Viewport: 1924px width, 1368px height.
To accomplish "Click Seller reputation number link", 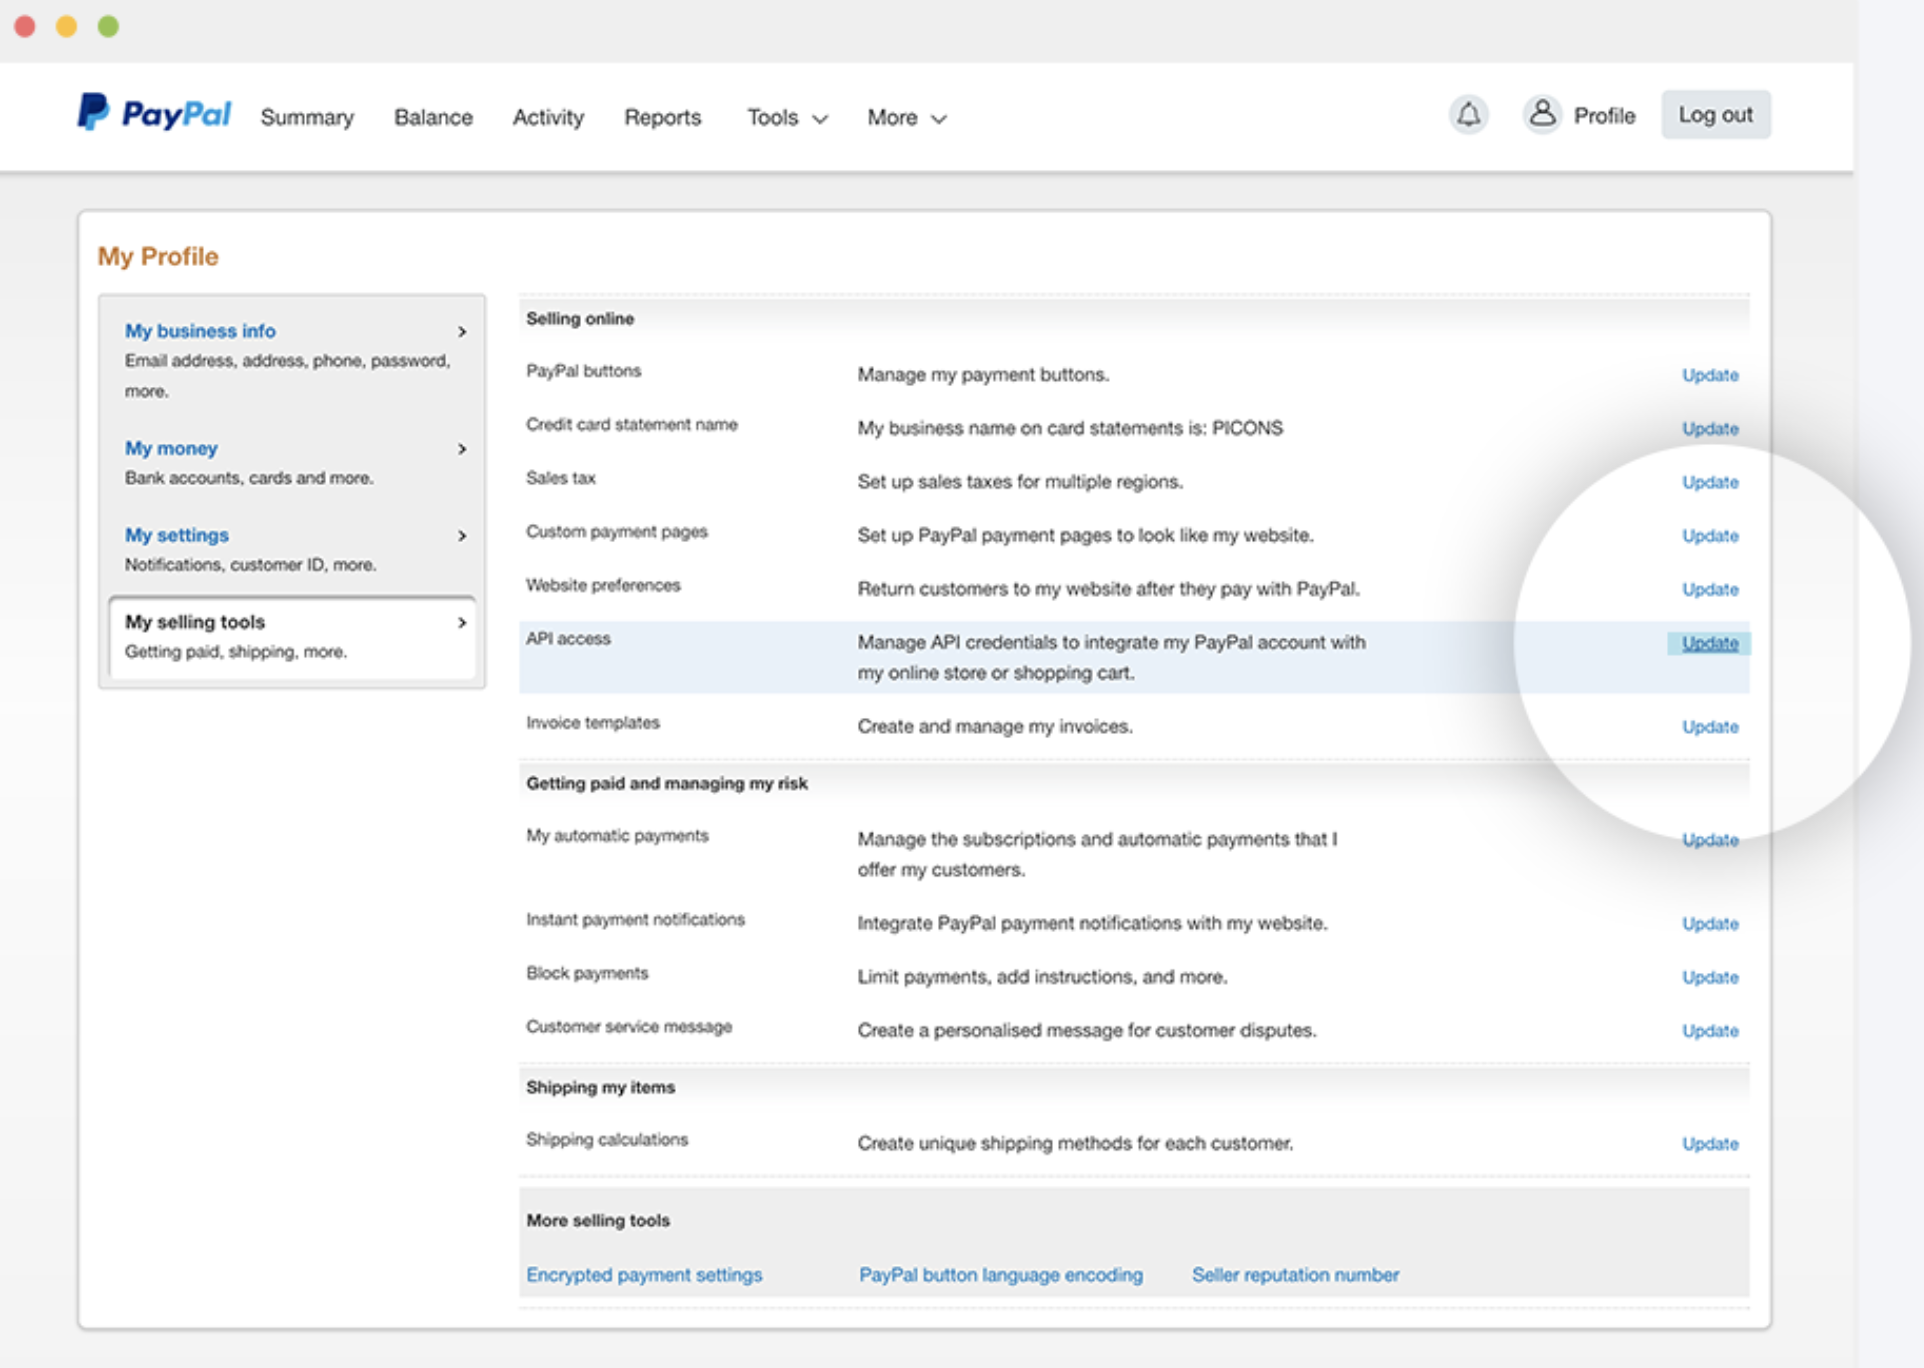I will (1295, 1275).
